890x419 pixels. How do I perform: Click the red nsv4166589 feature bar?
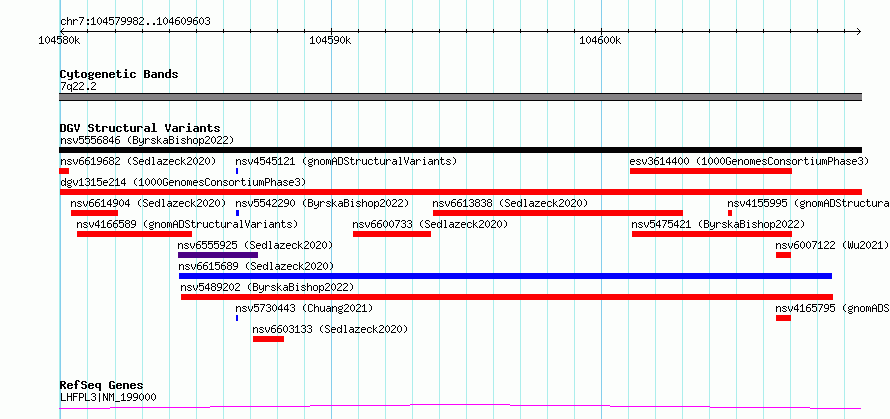point(135,234)
